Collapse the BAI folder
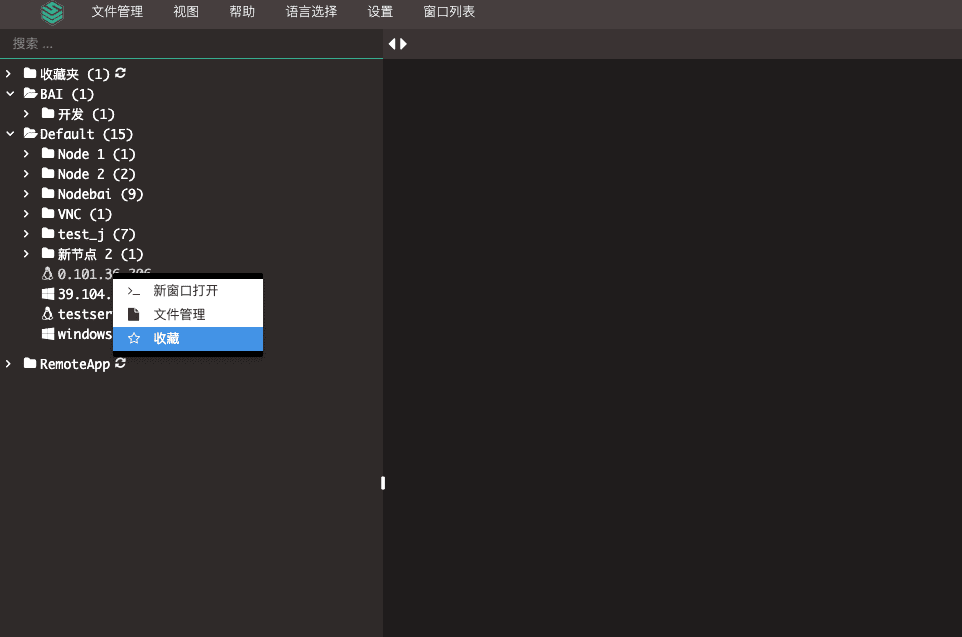962x637 pixels. click(10, 93)
